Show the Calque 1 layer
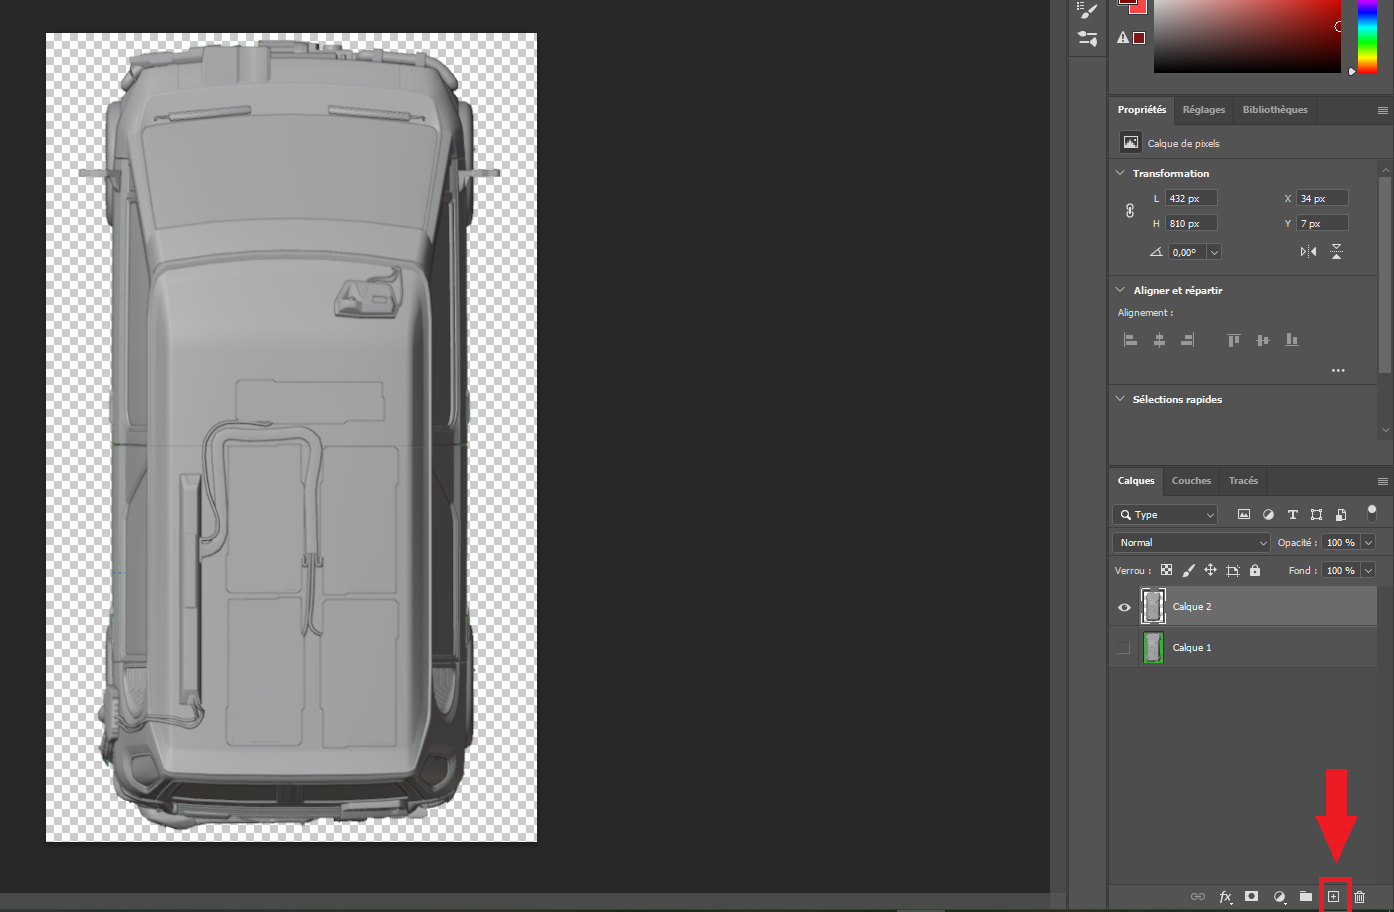 [x=1124, y=648]
